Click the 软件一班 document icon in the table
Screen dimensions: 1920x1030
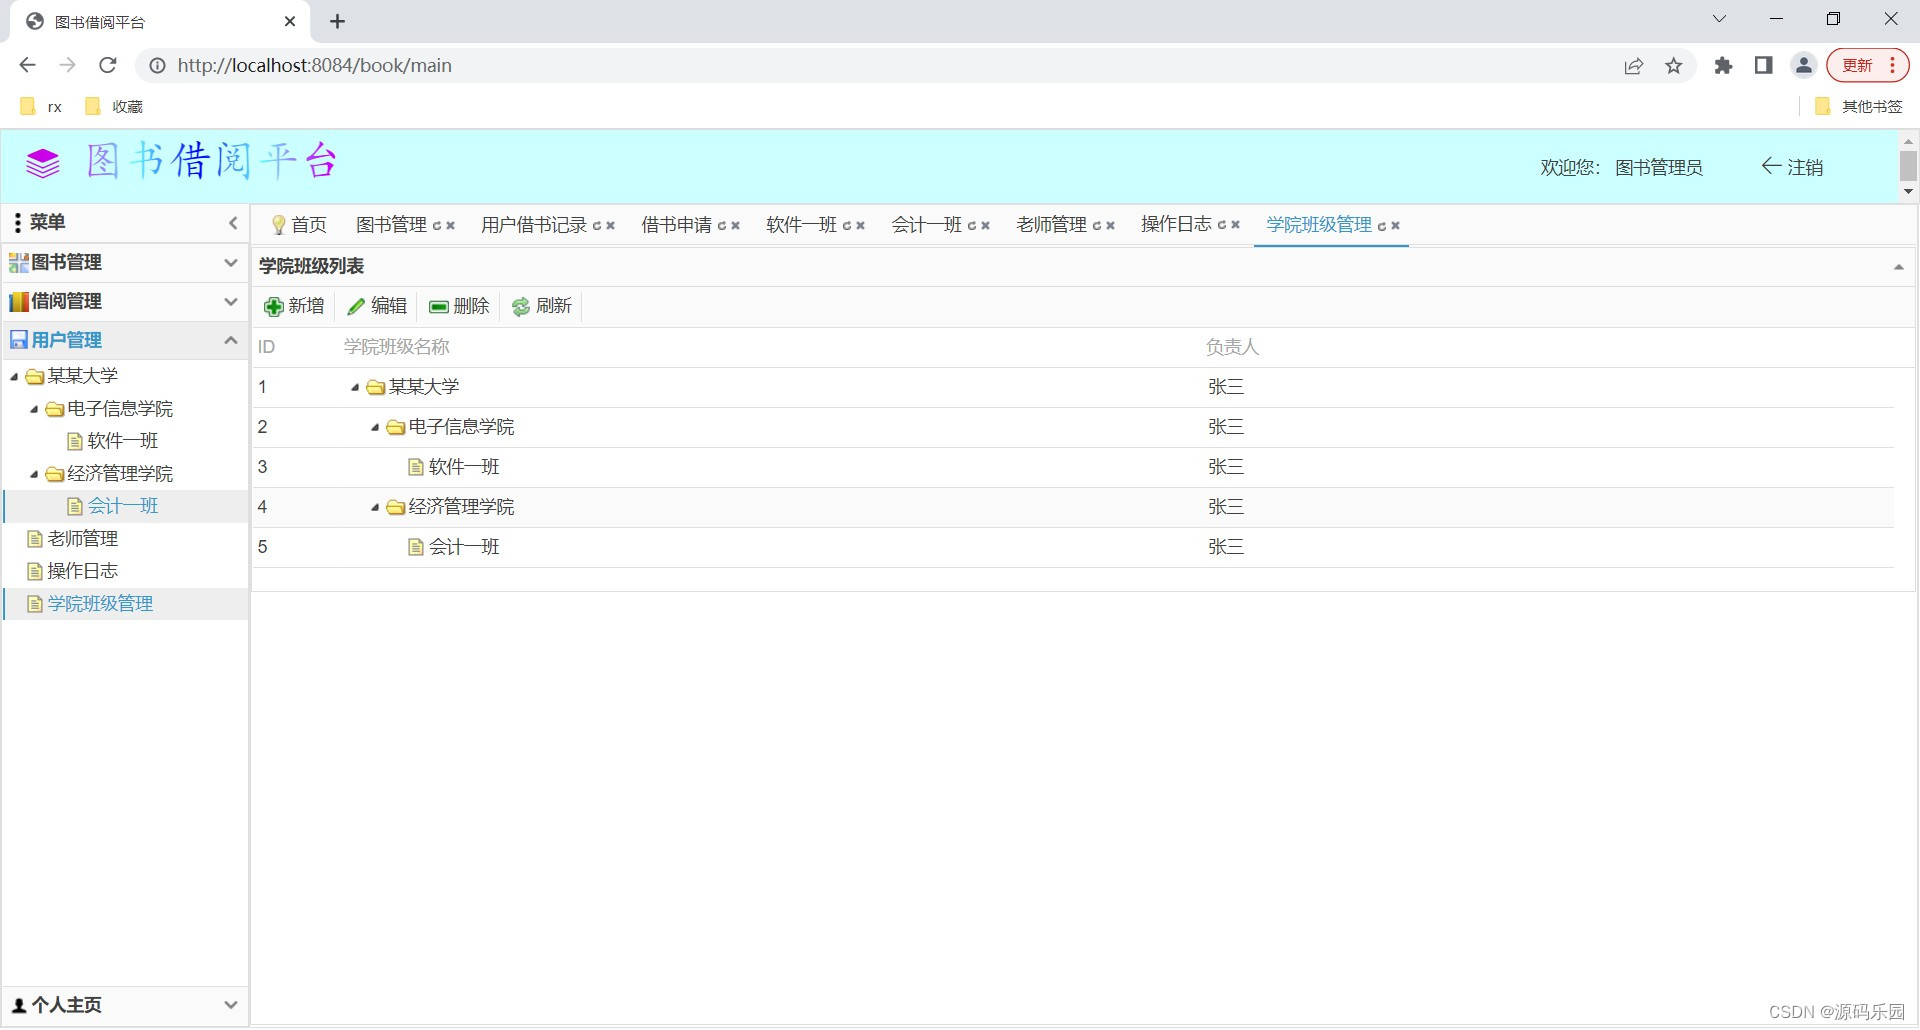417,467
